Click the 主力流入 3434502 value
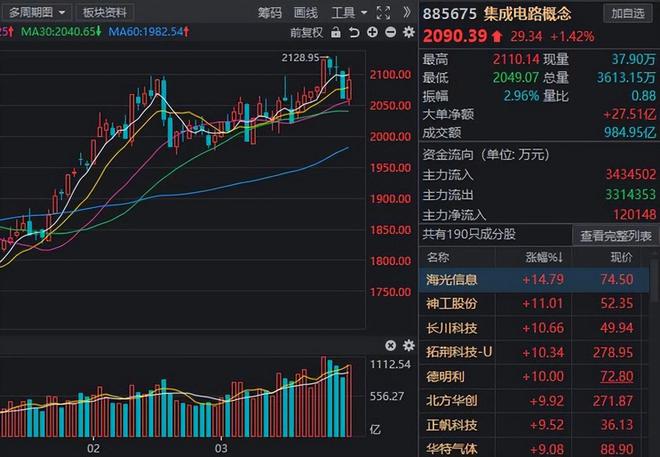660x457 pixels. tap(631, 174)
